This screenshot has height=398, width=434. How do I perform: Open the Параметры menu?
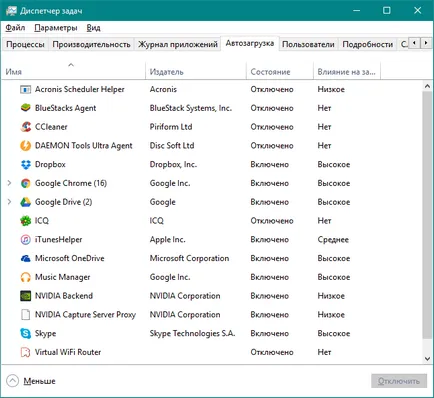56,28
